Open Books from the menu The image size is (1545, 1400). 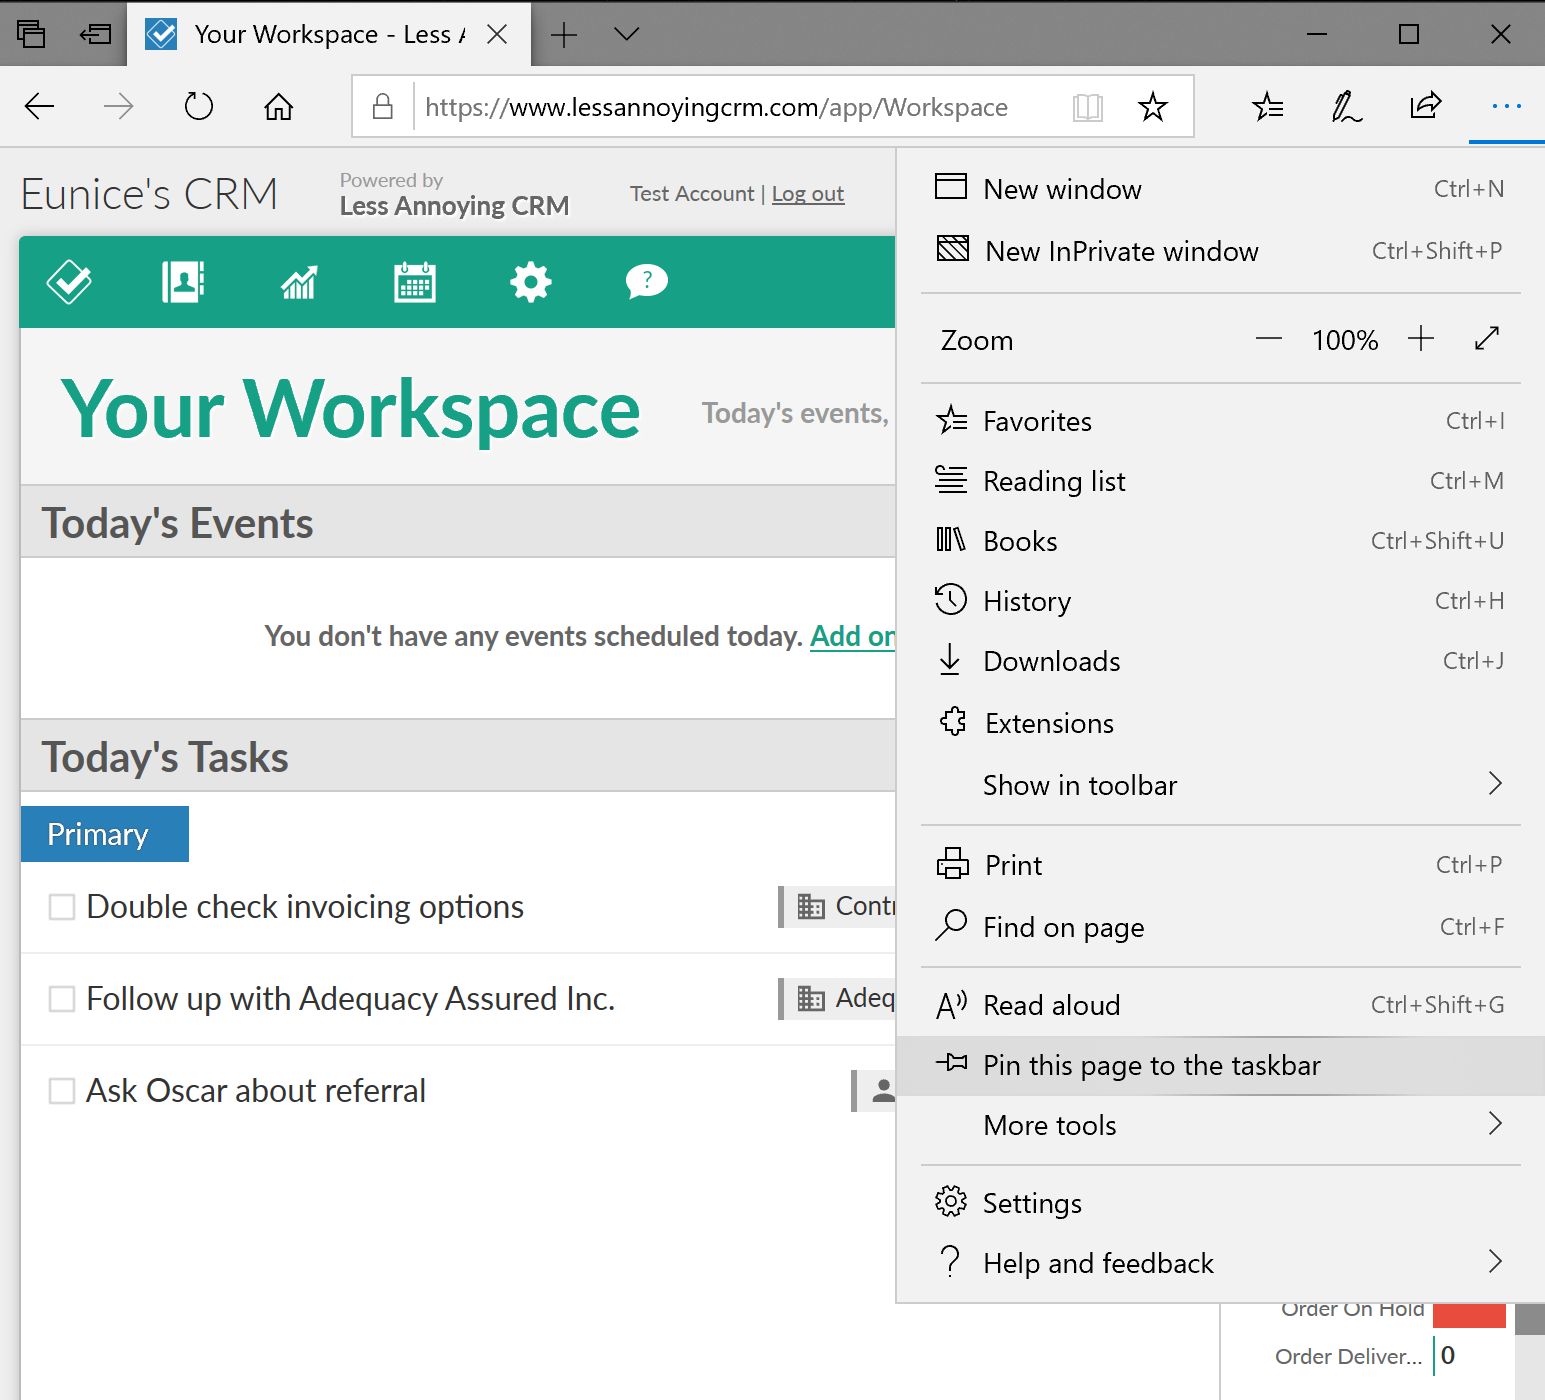pyautogui.click(x=1220, y=541)
